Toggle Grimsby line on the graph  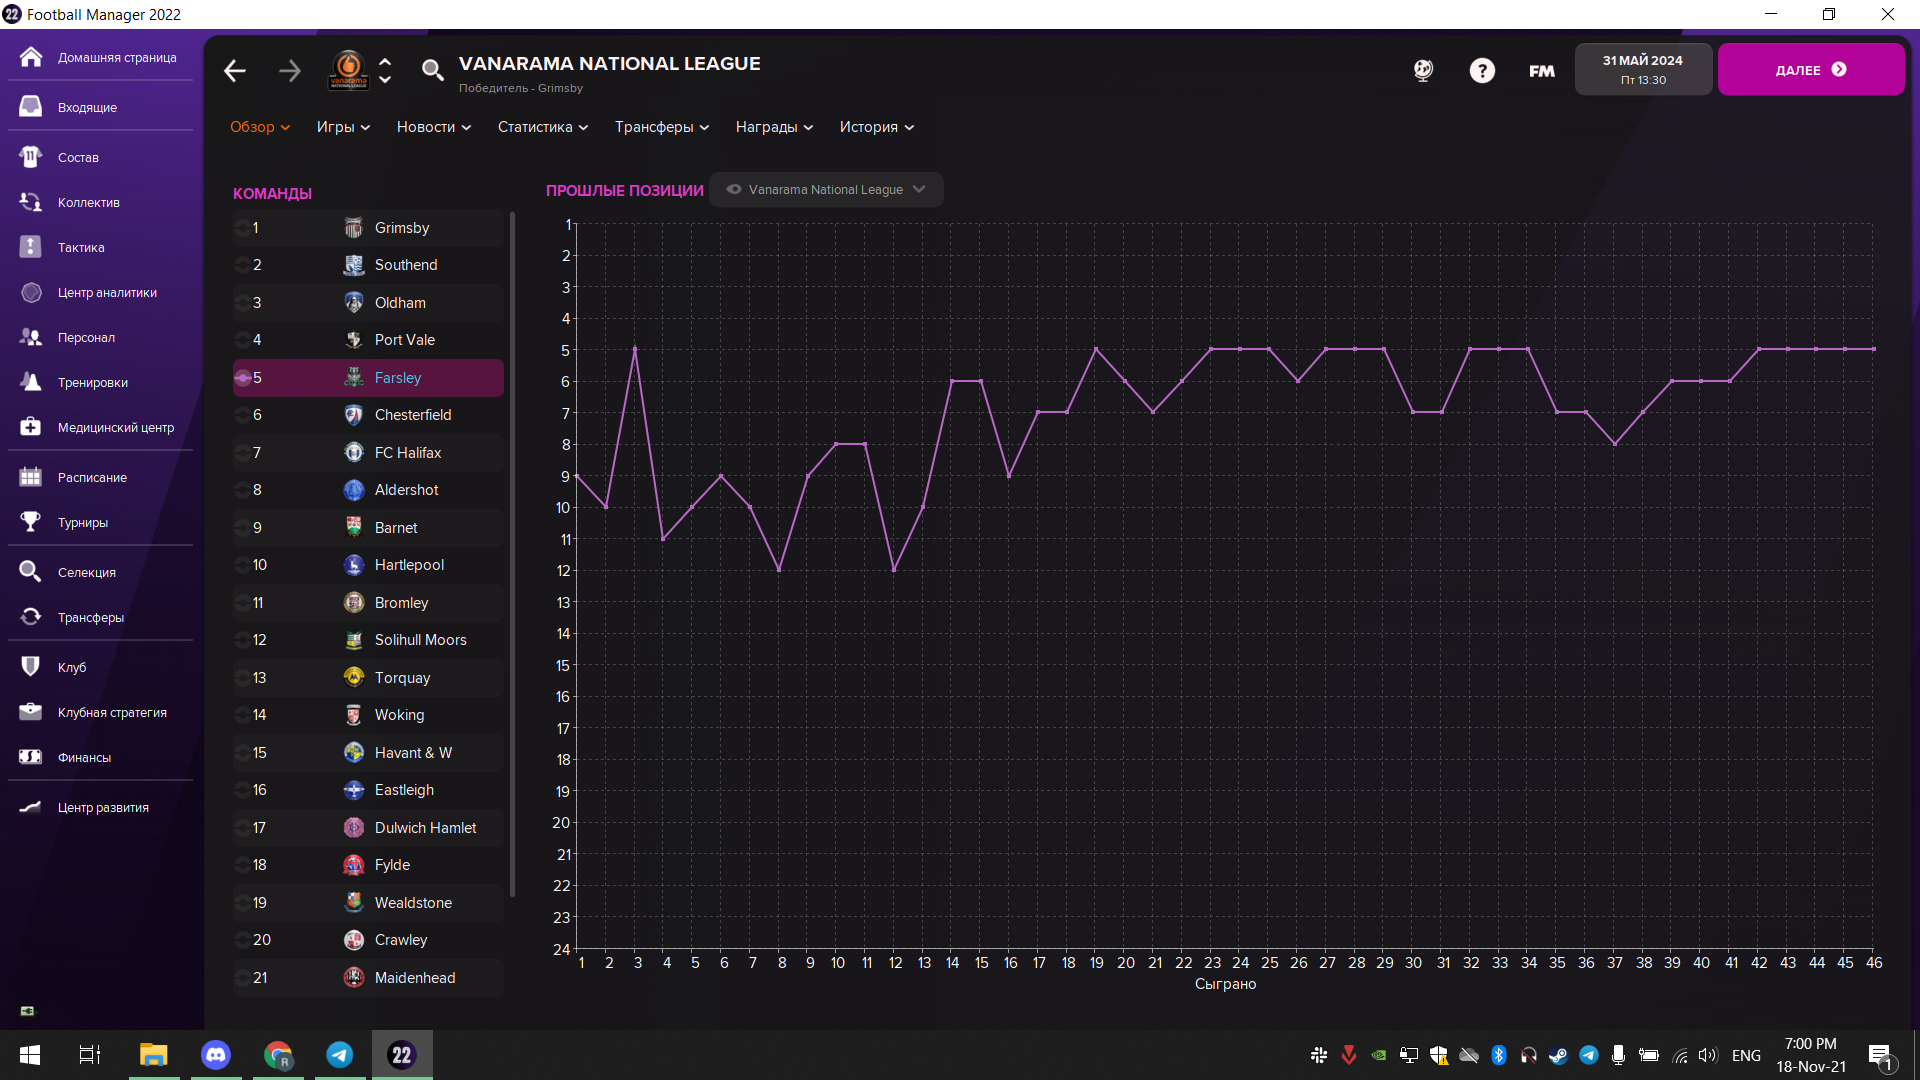point(242,228)
